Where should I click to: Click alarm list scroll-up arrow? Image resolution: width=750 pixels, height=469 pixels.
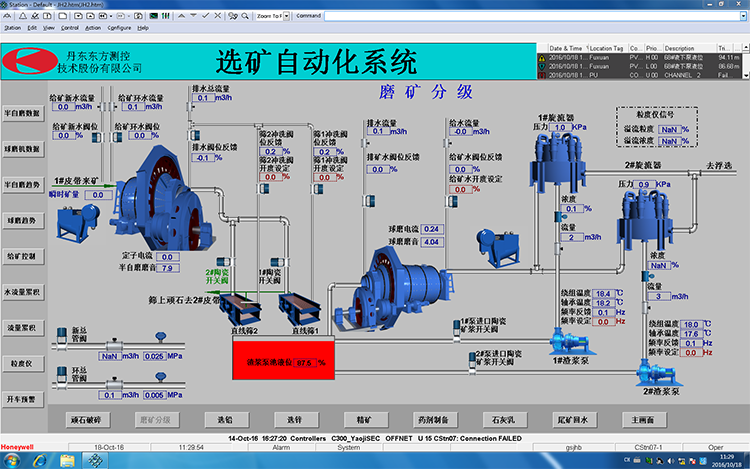745,47
